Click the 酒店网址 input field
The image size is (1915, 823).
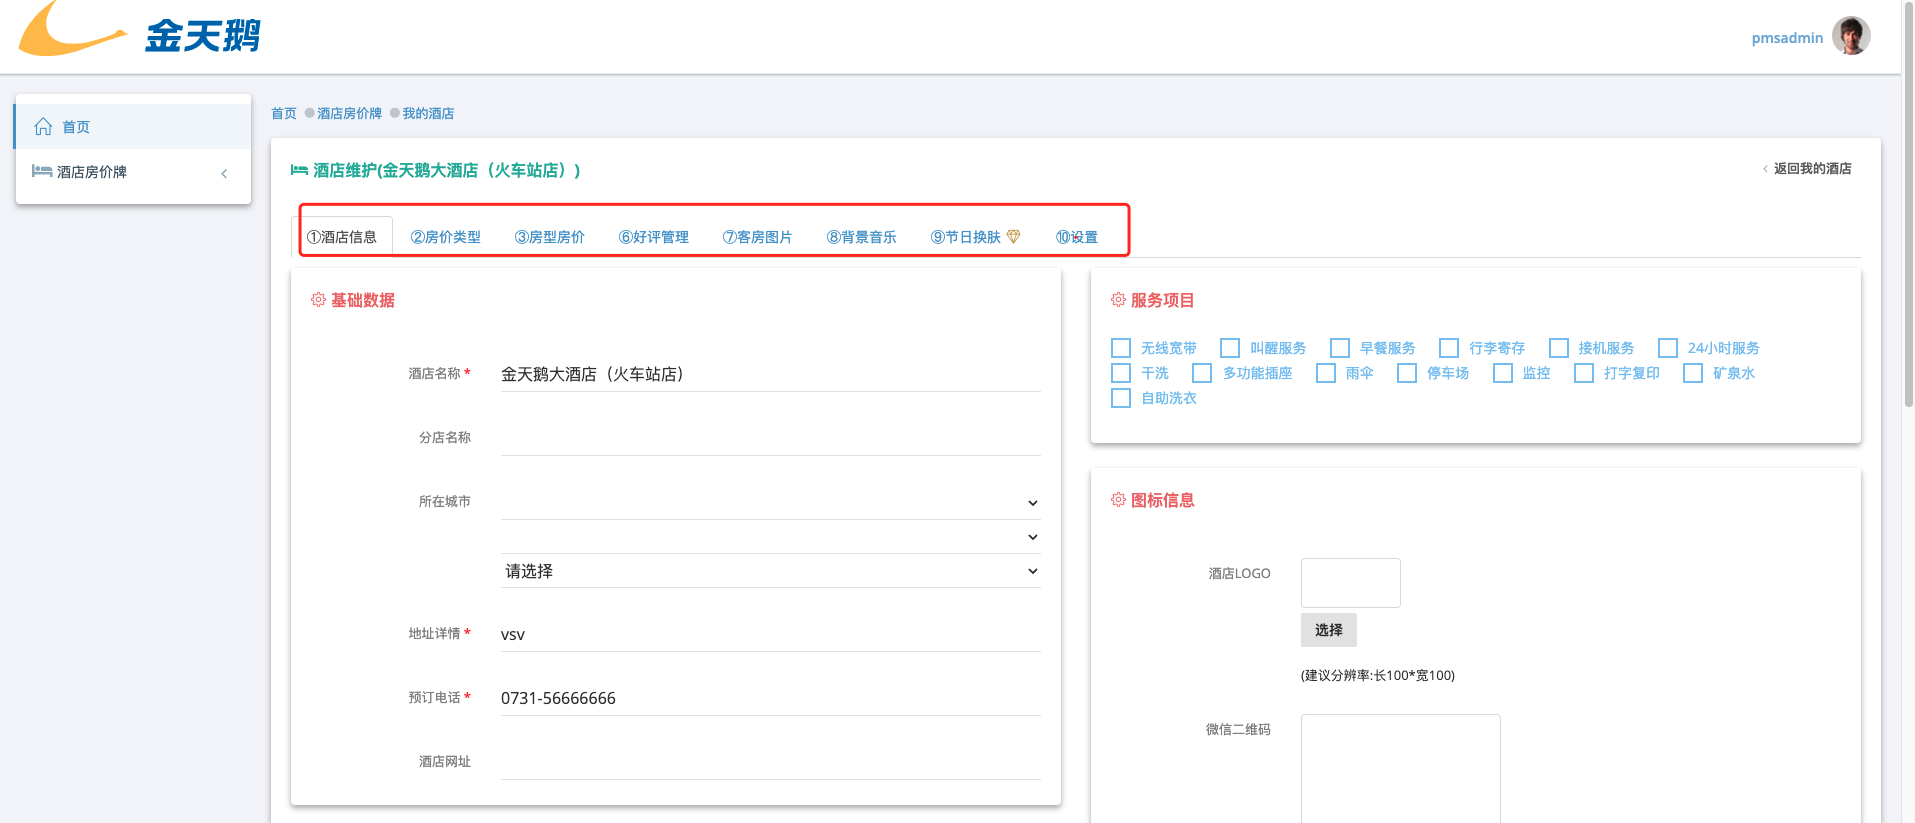(x=770, y=762)
